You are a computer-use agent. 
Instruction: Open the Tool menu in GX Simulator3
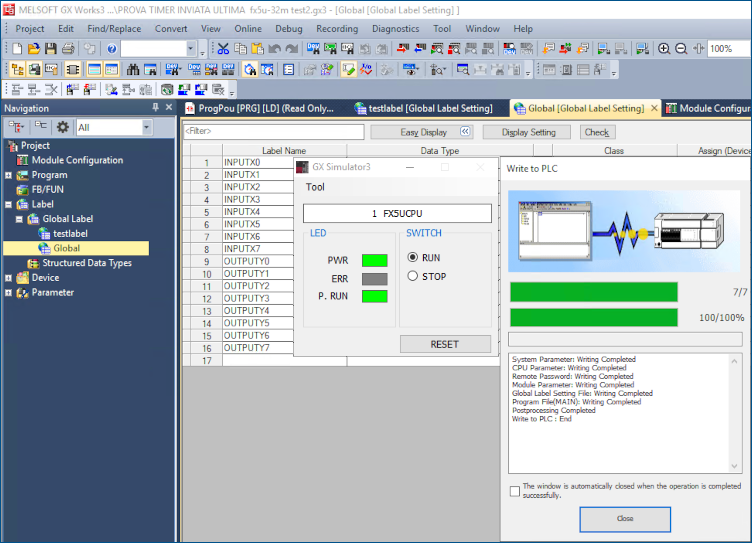pos(315,187)
